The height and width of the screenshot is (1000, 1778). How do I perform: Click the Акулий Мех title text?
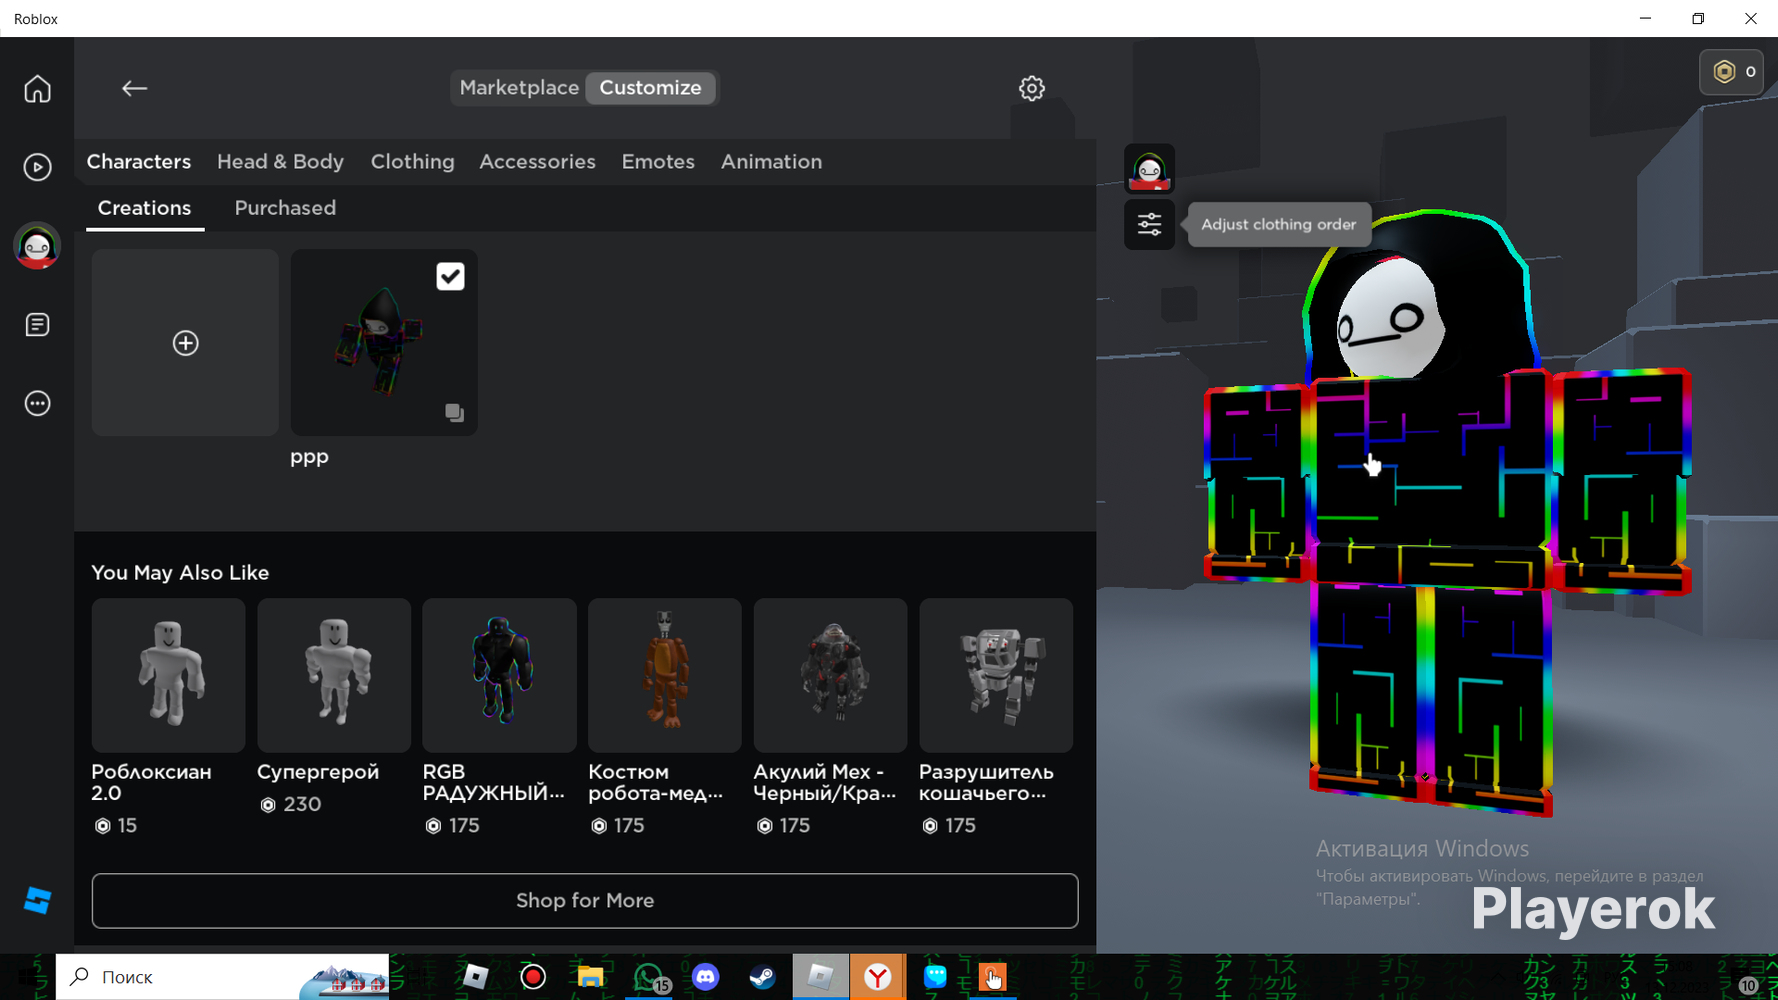(825, 783)
